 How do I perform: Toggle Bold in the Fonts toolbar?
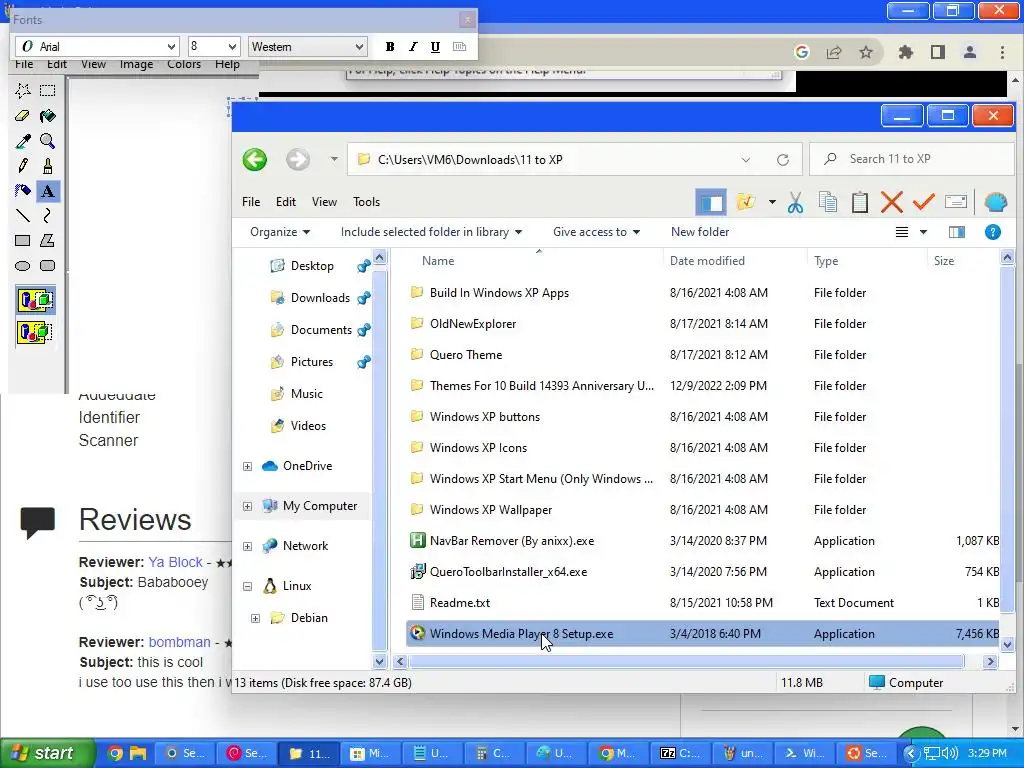coord(390,47)
